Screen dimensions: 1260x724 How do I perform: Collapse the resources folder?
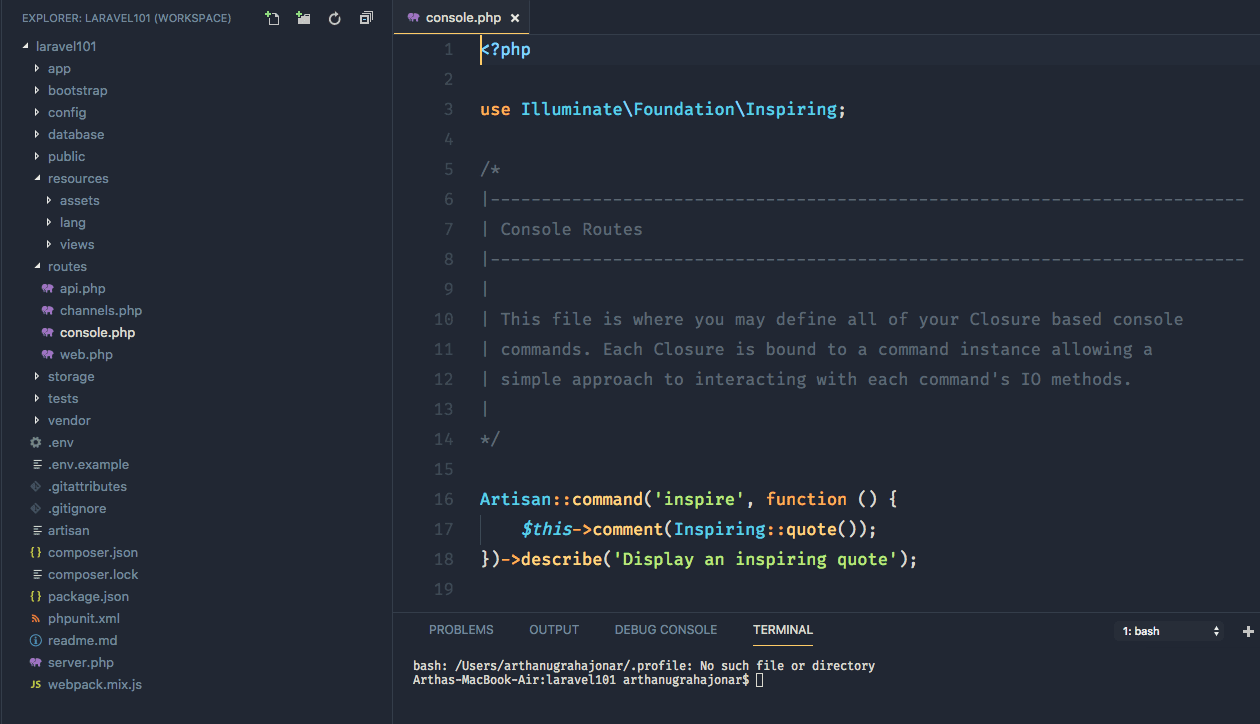(77, 178)
